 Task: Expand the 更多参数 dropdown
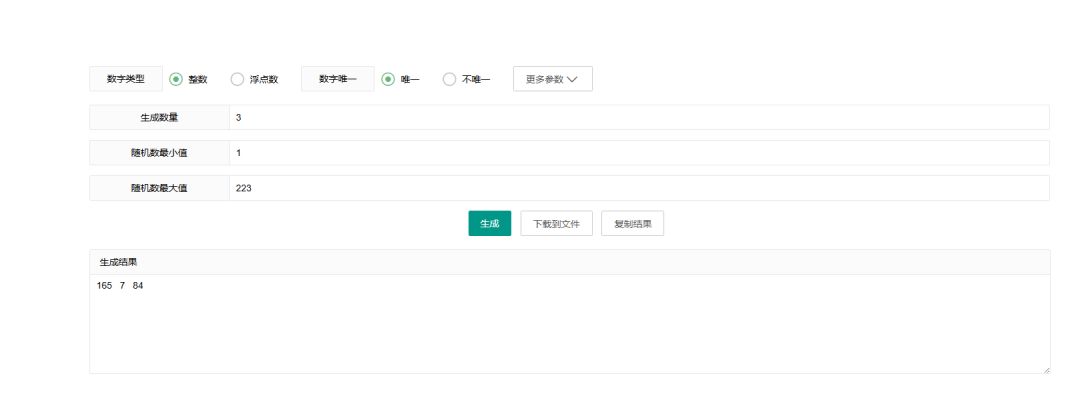[x=552, y=79]
